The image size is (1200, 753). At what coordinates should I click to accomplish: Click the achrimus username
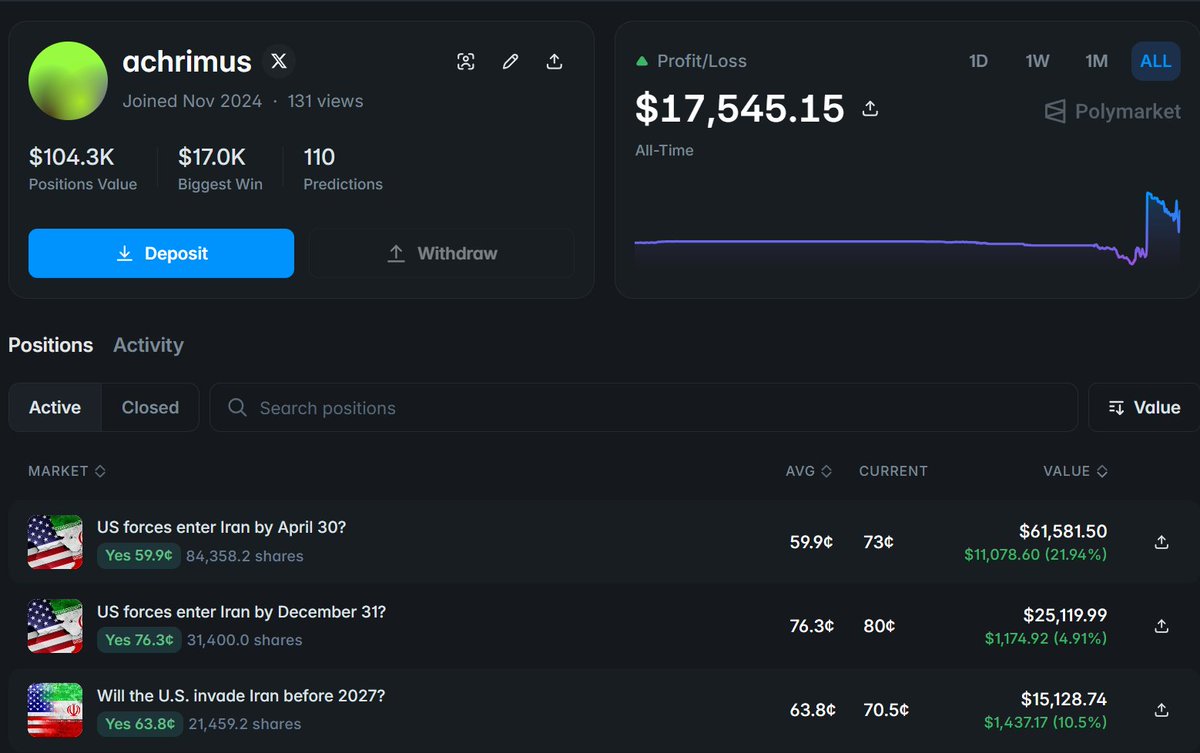(187, 62)
